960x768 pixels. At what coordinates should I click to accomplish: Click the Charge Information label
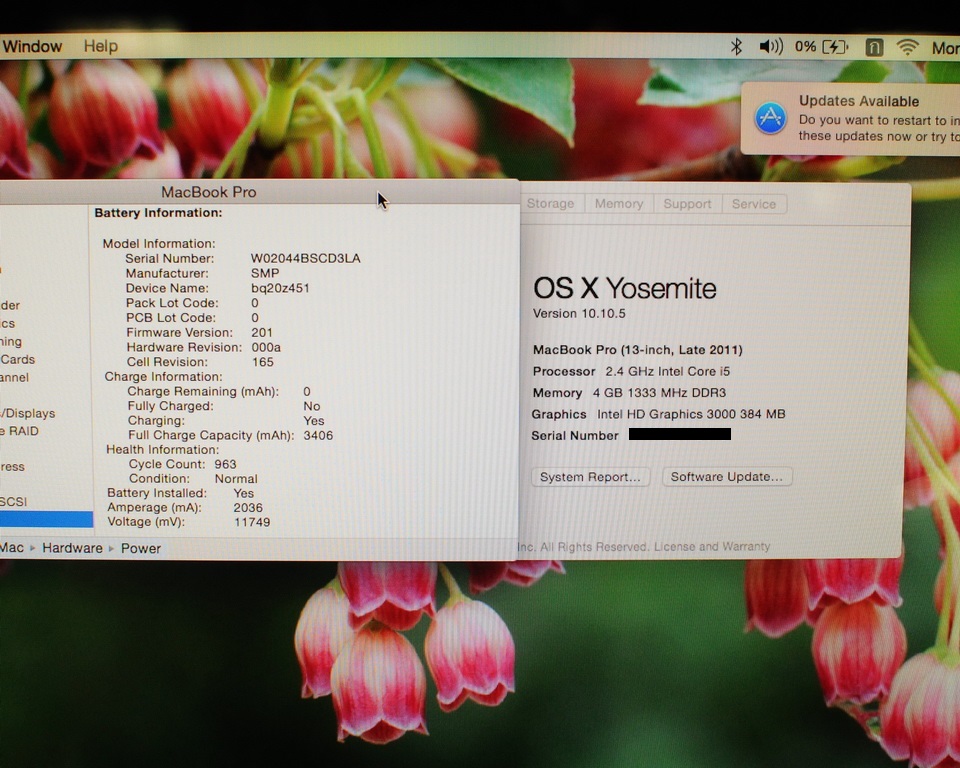(x=163, y=377)
